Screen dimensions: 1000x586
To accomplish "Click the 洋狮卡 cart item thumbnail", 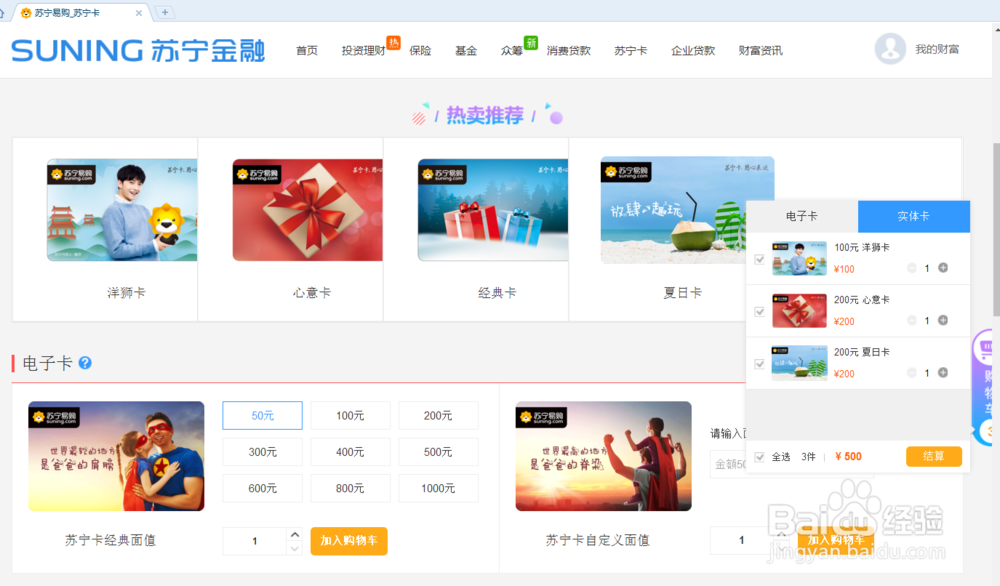I will [799, 258].
